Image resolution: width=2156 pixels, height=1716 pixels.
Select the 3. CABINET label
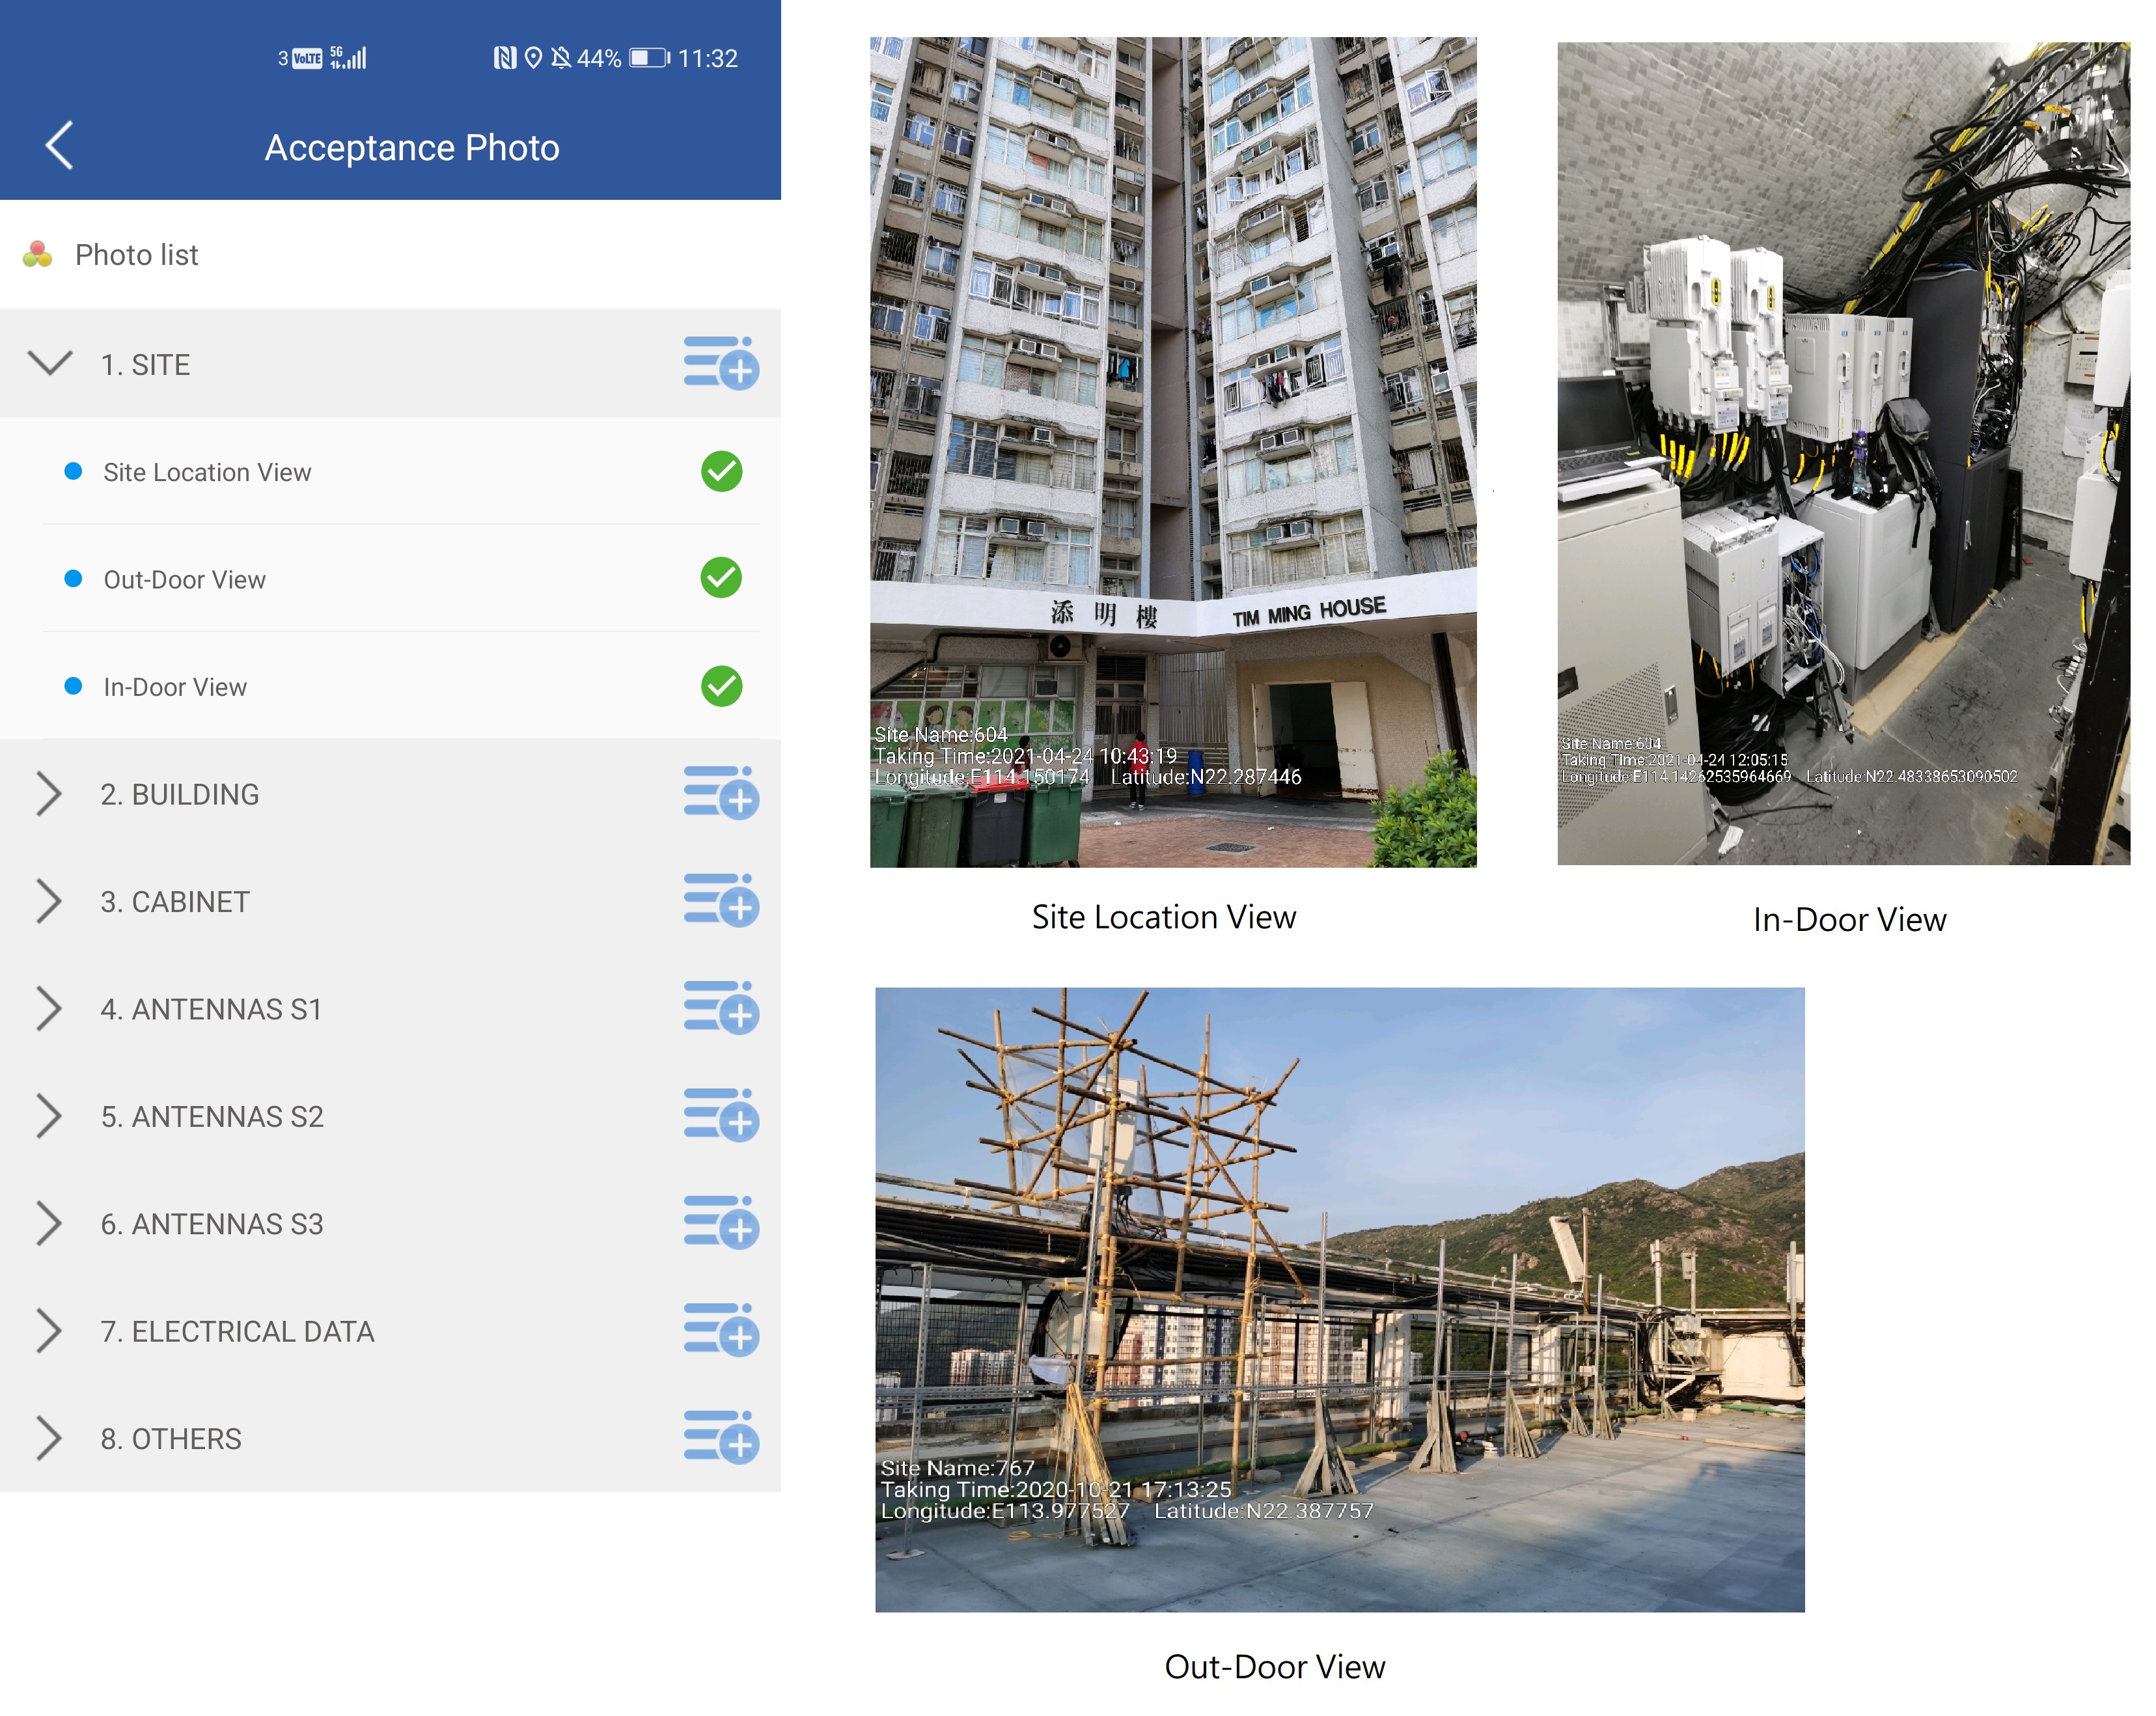[175, 902]
